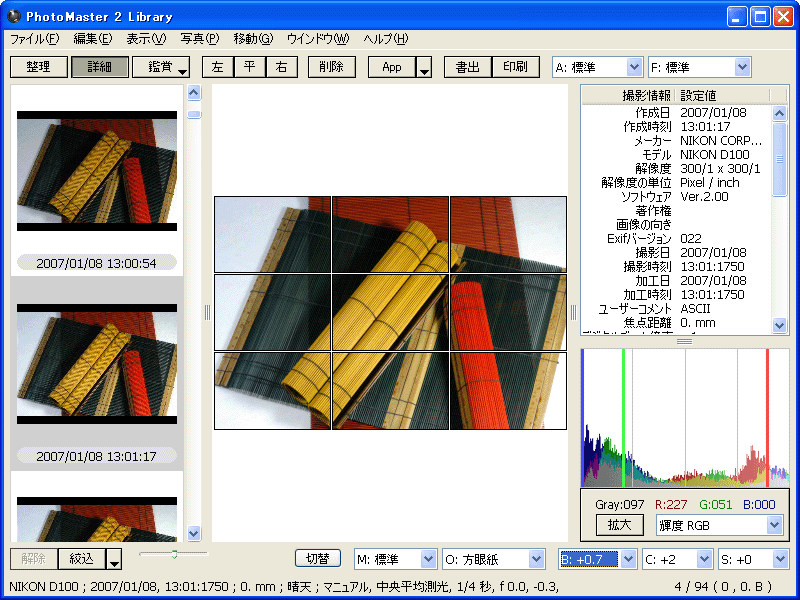Viewport: 800px width, 600px height.
Task: Switch to 整理 mode
Action: 39,67
